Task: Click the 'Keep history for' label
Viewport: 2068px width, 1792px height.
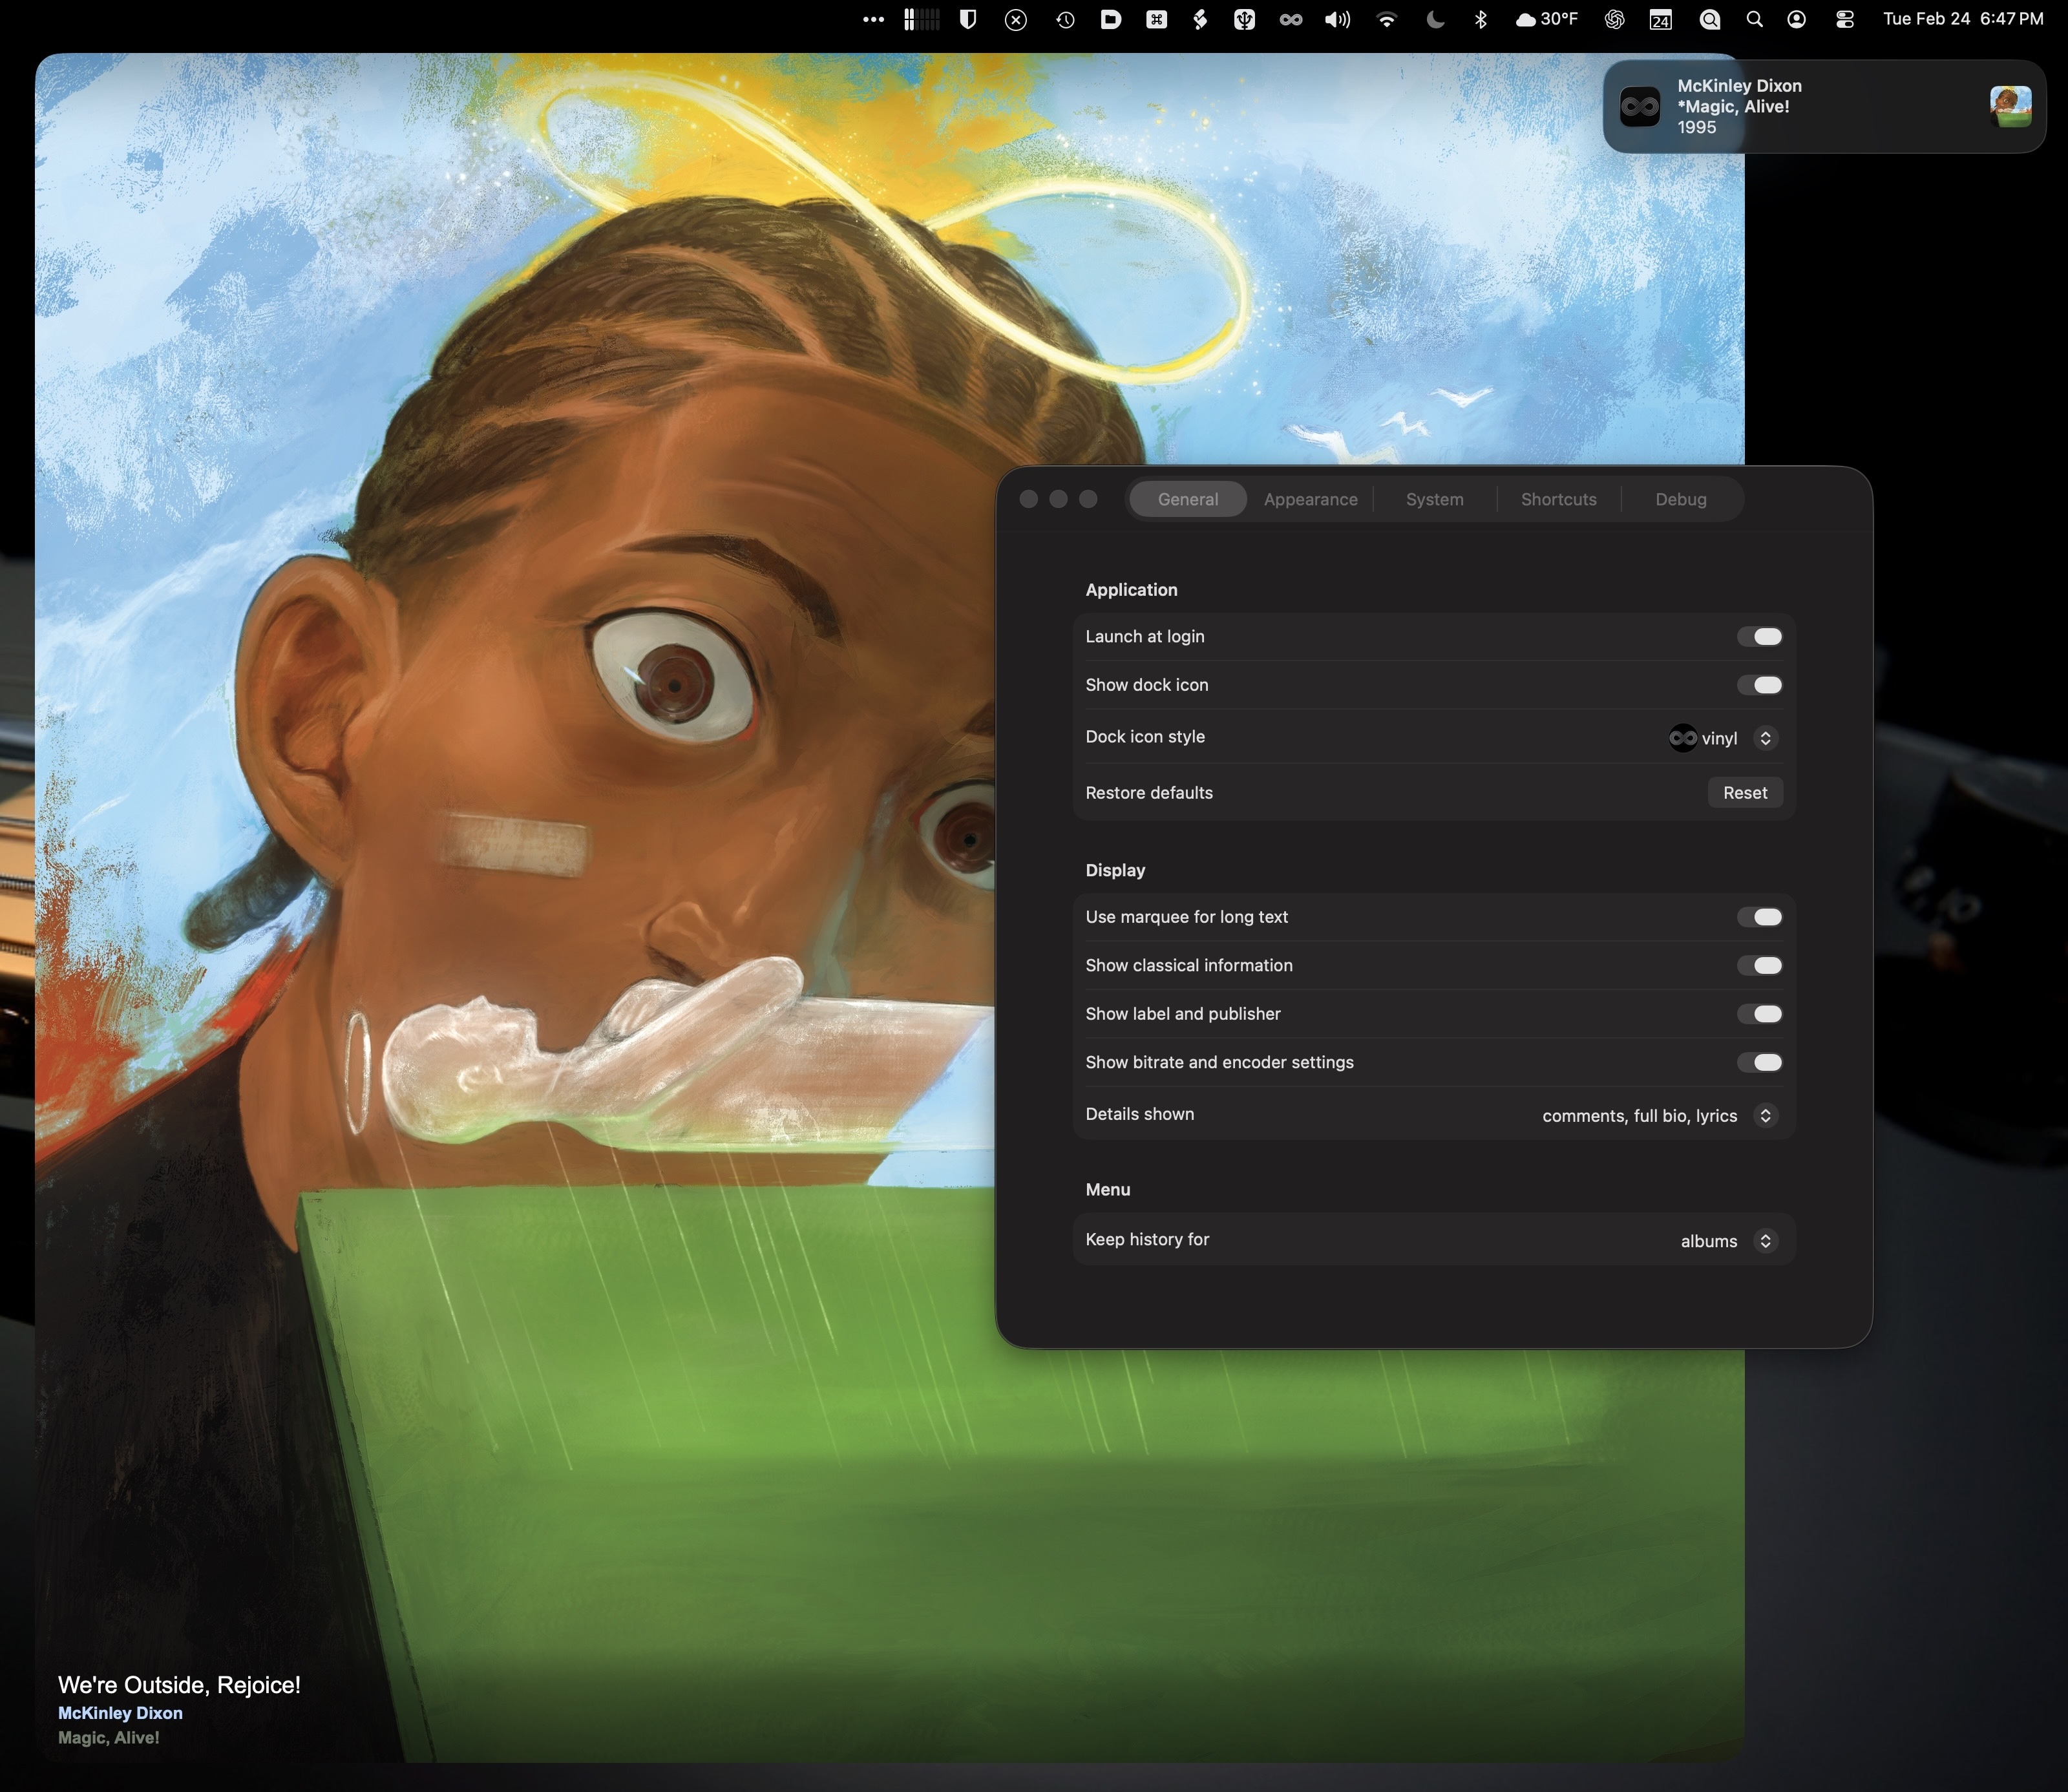Action: tap(1148, 1240)
